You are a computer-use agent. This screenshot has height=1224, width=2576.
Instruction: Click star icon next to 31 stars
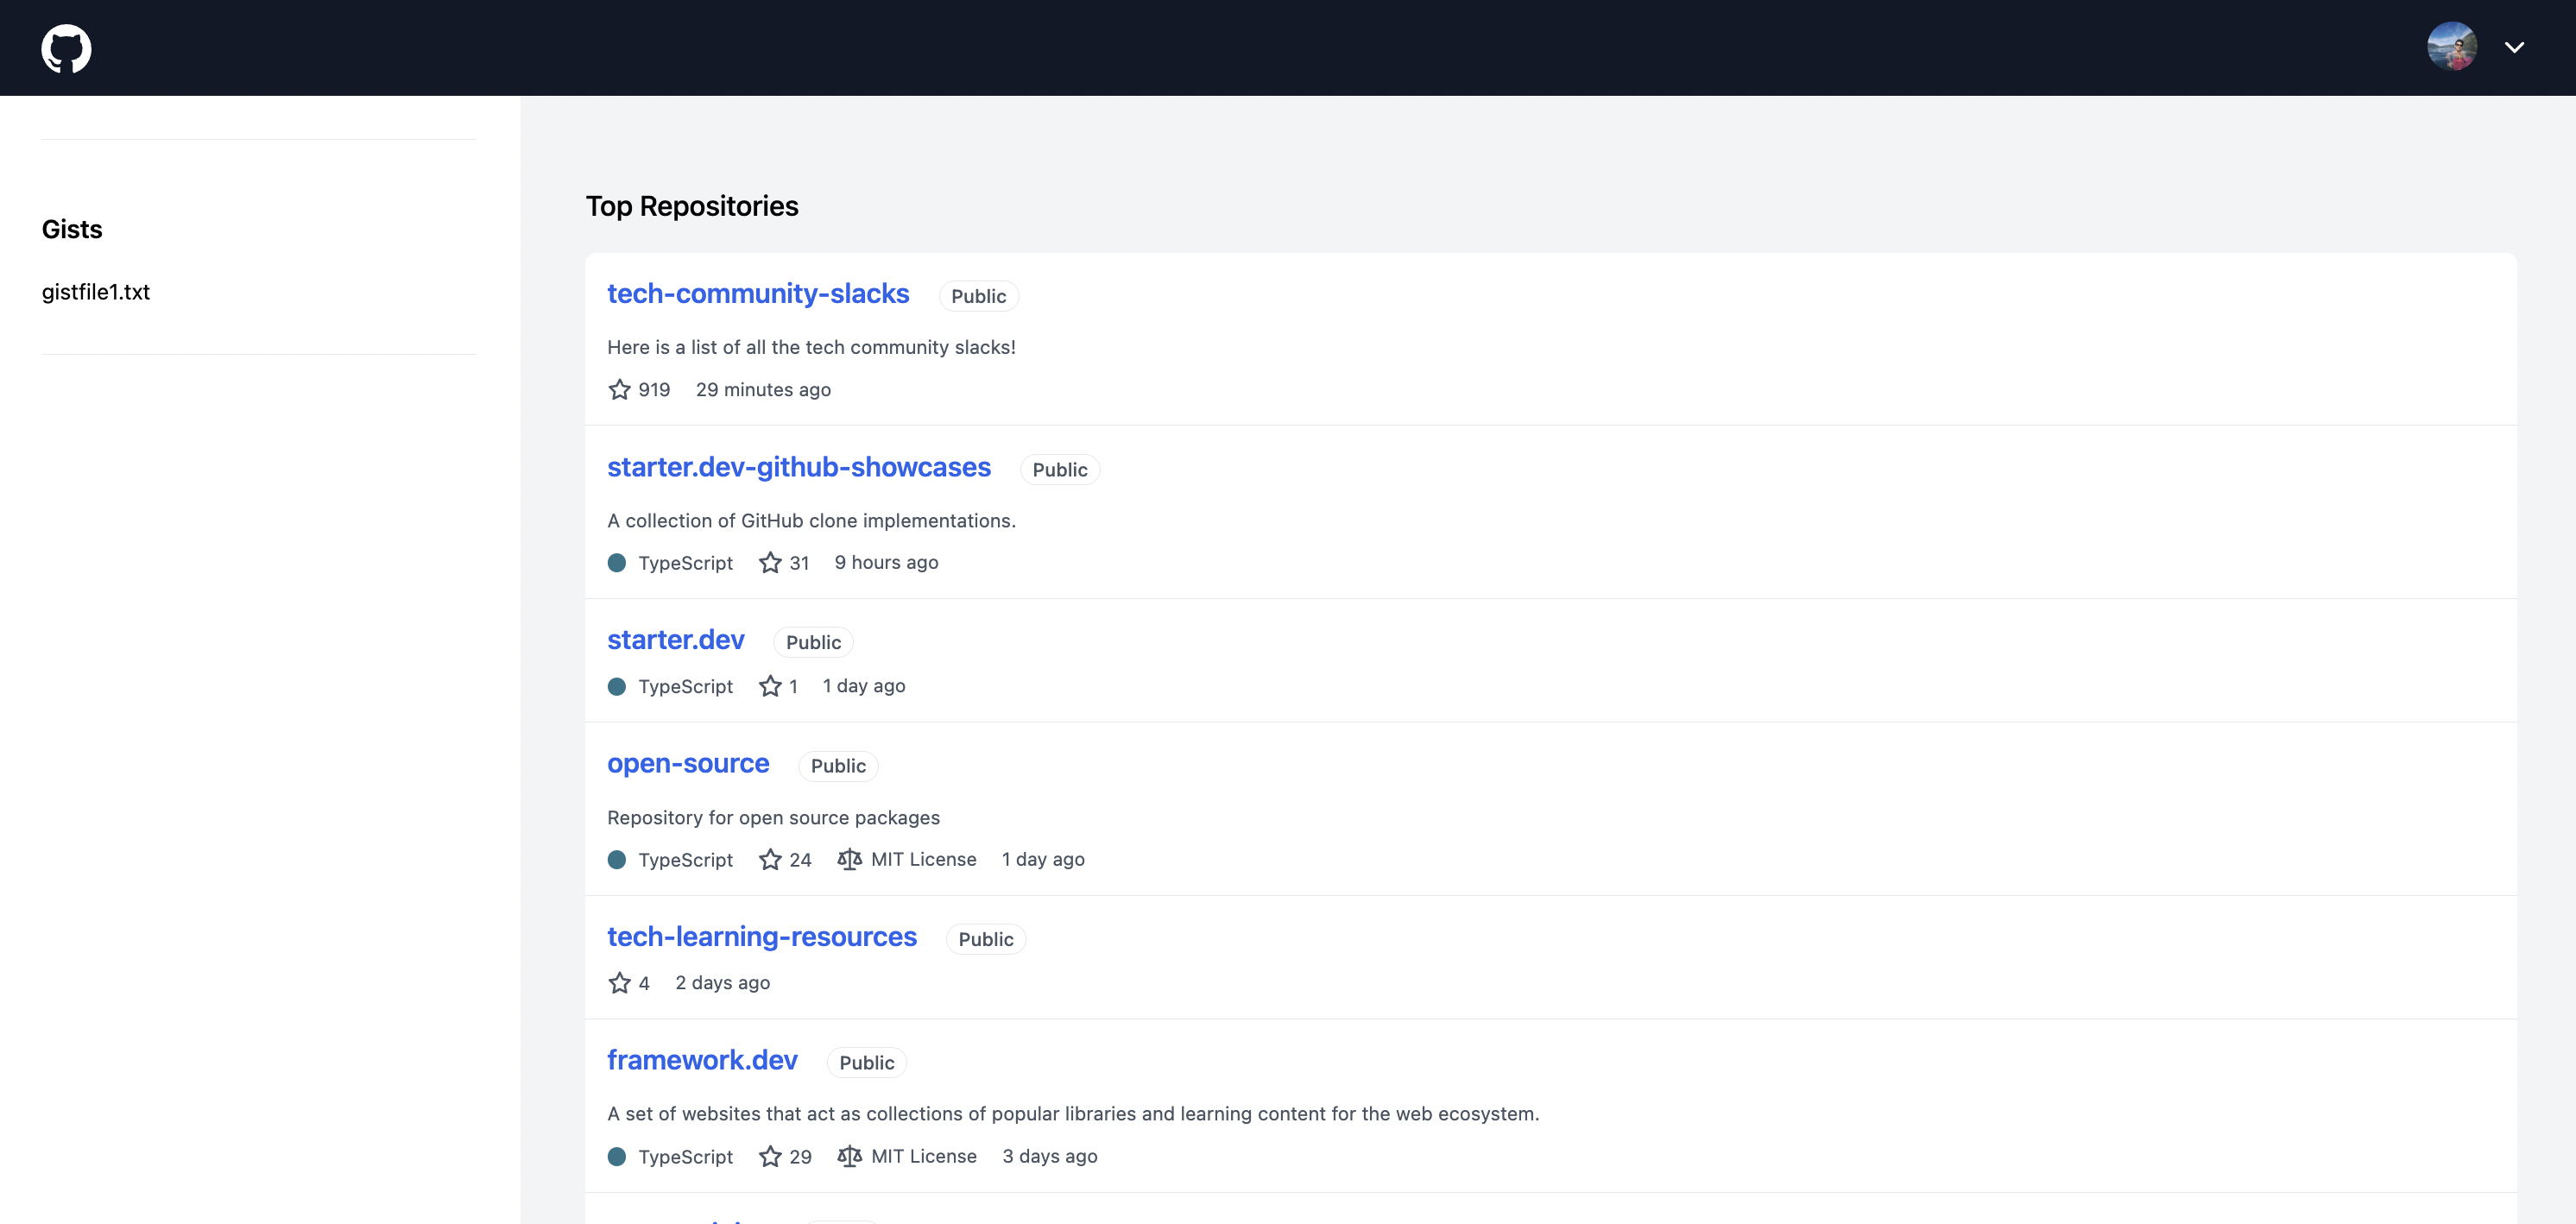769,562
